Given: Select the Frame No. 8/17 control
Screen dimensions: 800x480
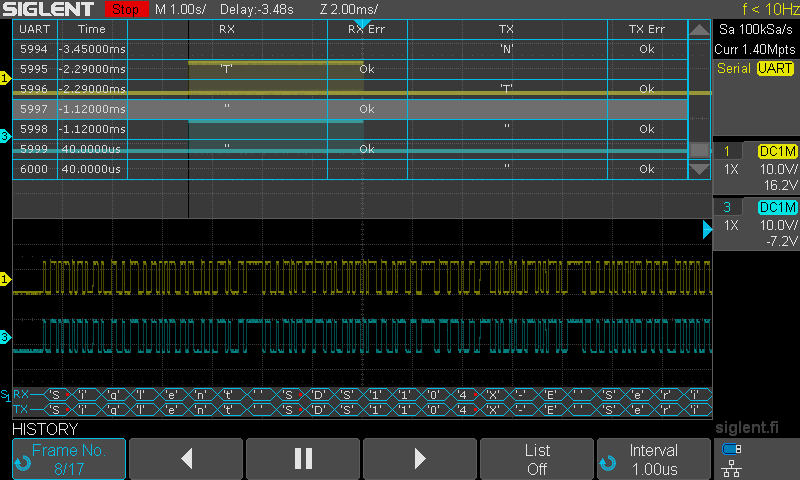Looking at the screenshot, I should click(69, 459).
